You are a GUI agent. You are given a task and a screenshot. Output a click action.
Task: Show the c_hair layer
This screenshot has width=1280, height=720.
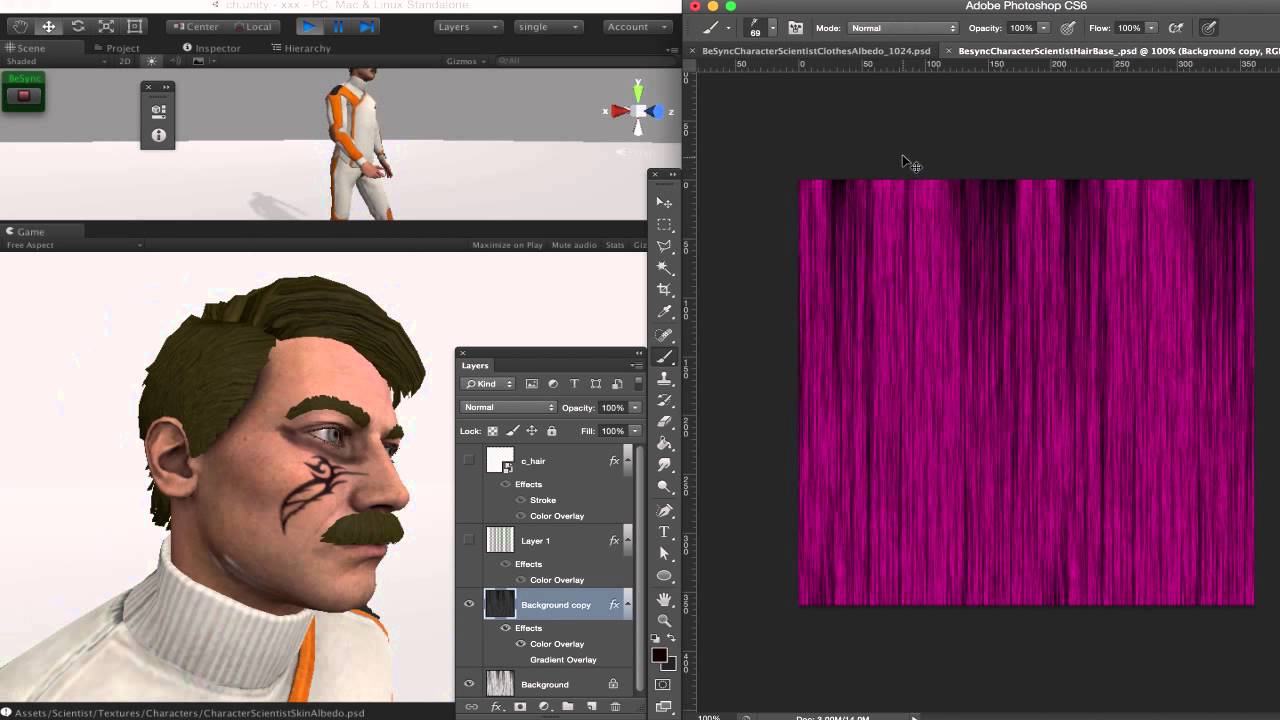click(468, 460)
